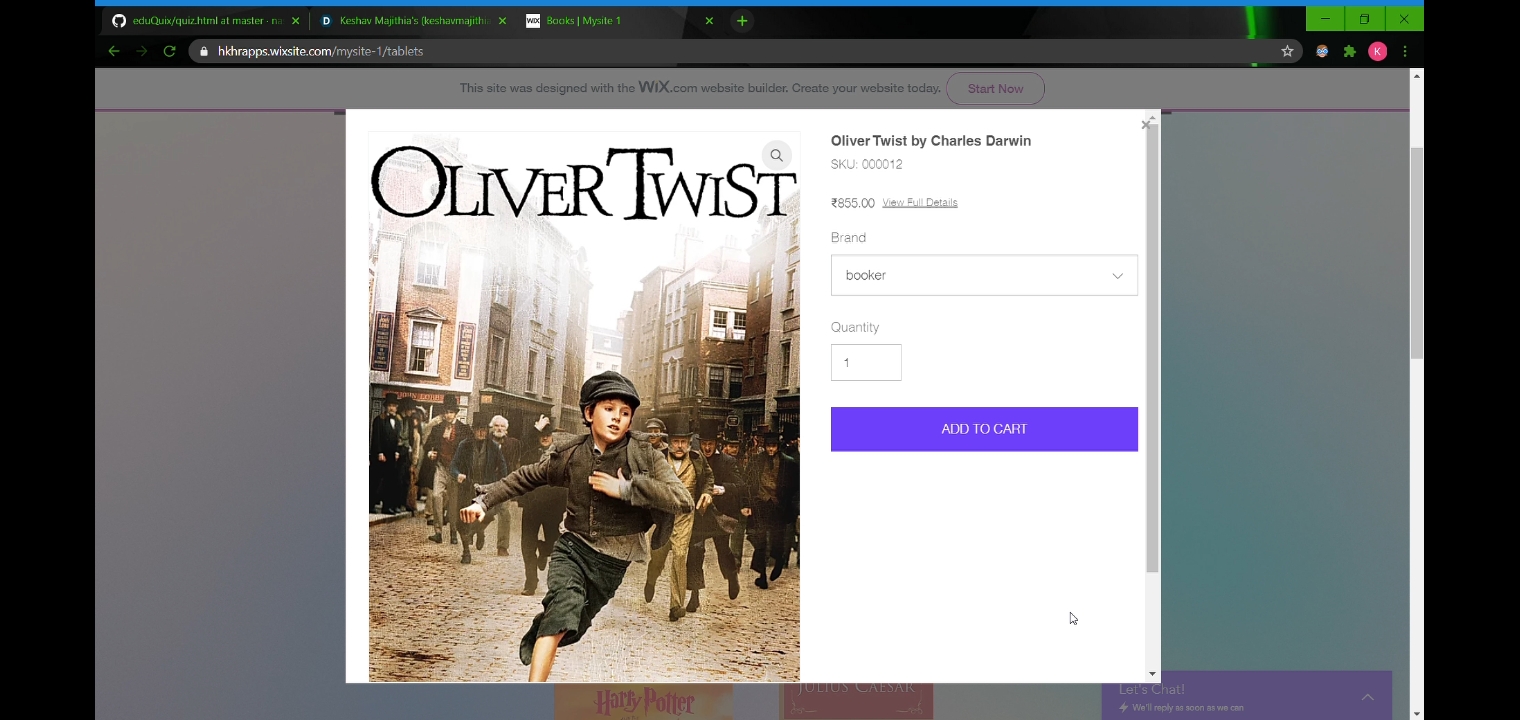Open the Extensions puzzle icon

1350,51
